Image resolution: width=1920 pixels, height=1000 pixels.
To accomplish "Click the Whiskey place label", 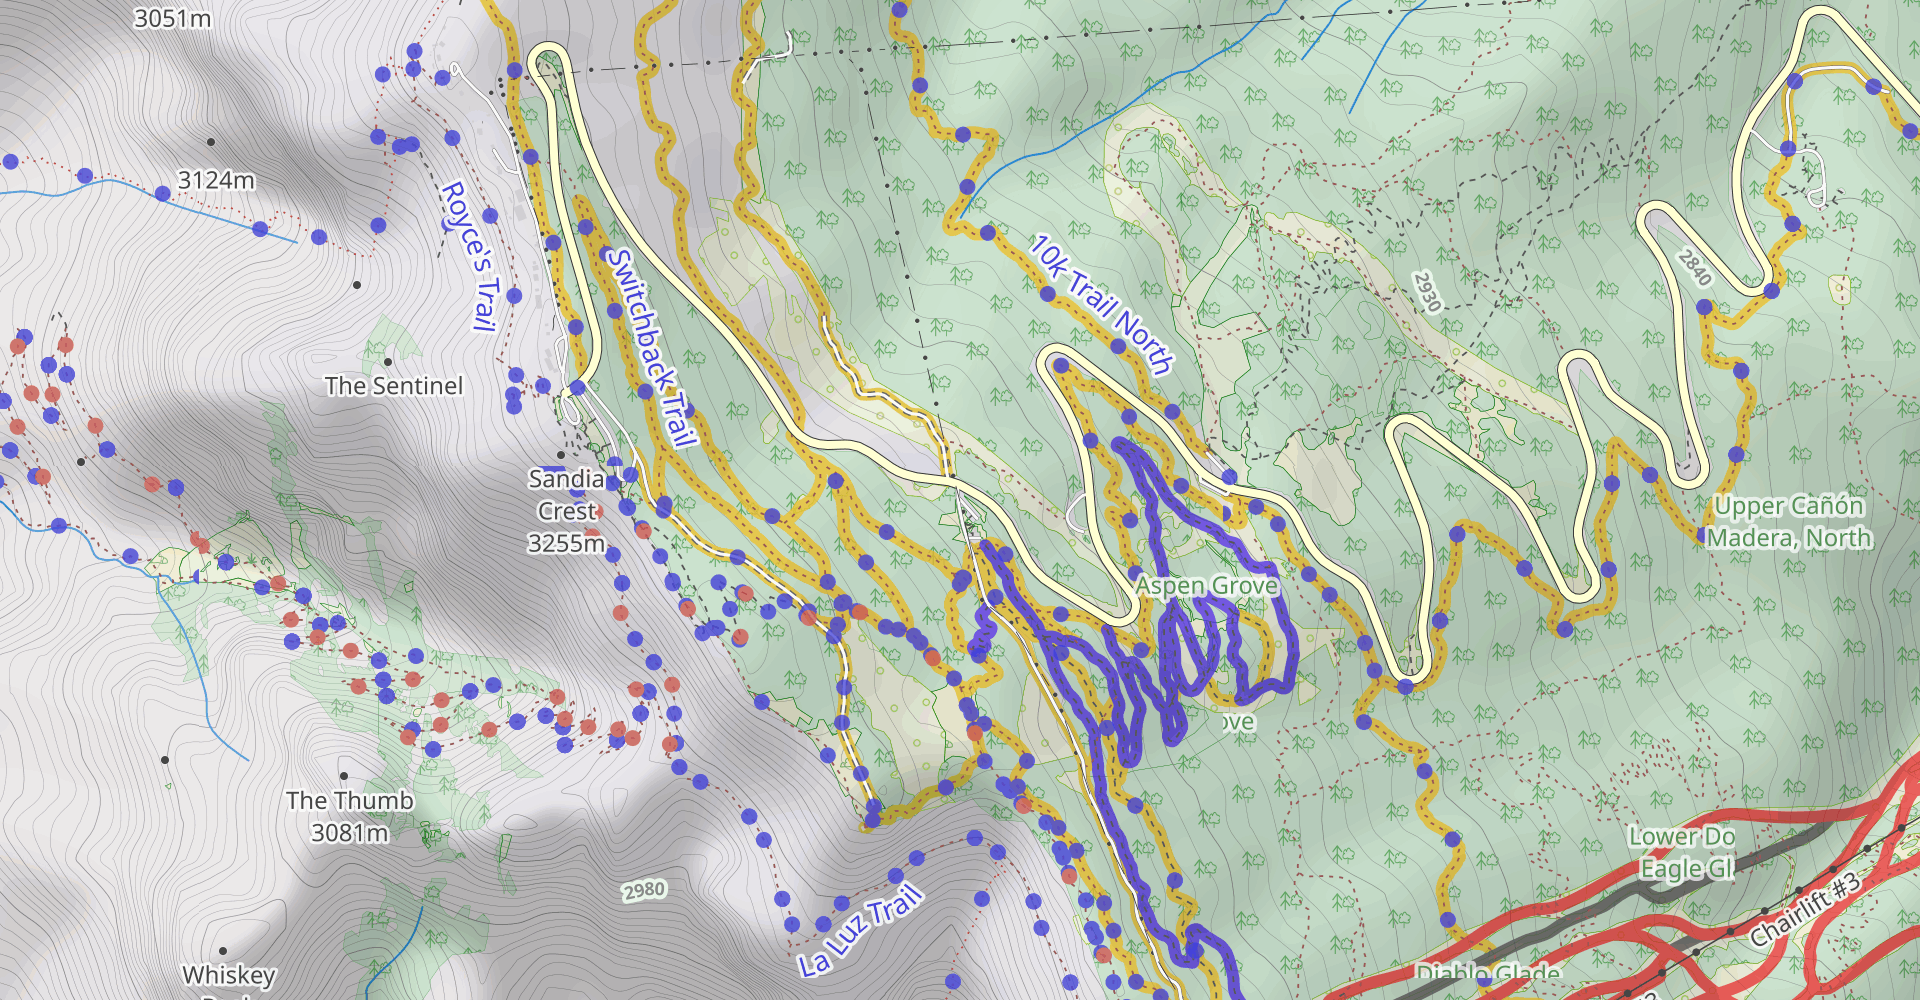I will tap(229, 975).
